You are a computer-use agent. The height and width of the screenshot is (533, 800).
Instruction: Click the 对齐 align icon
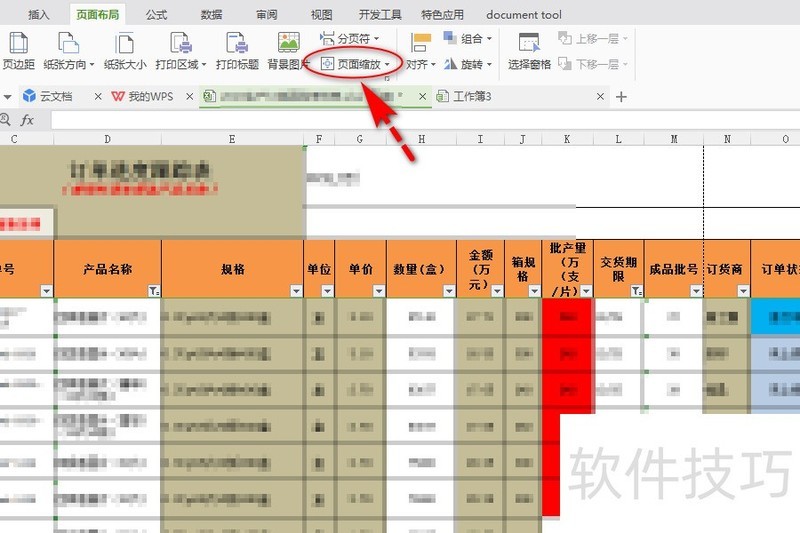click(420, 43)
